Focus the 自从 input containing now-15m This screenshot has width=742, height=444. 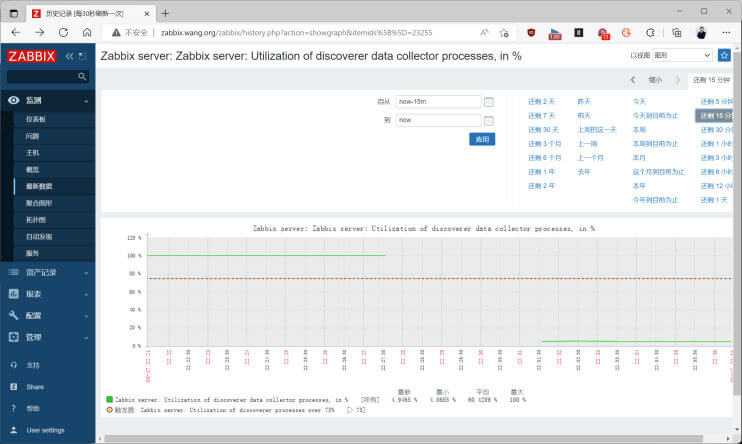click(x=438, y=102)
